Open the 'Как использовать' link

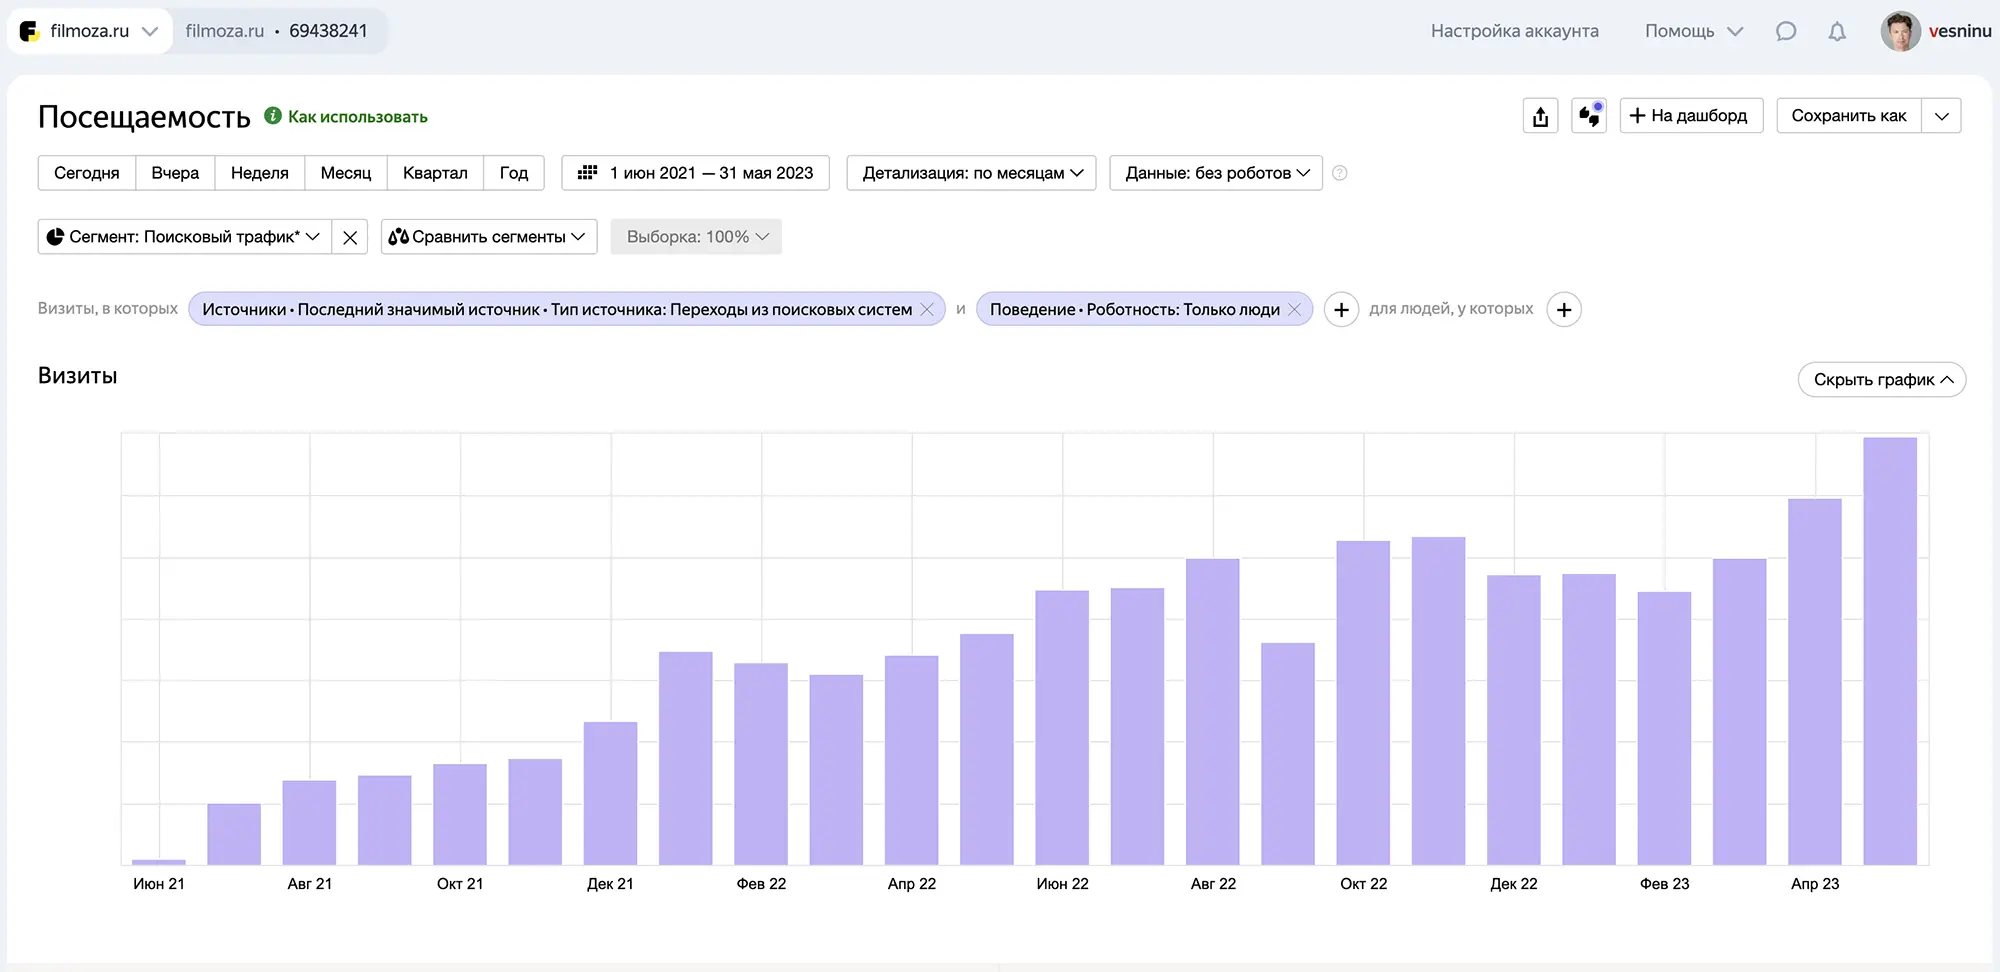[357, 117]
